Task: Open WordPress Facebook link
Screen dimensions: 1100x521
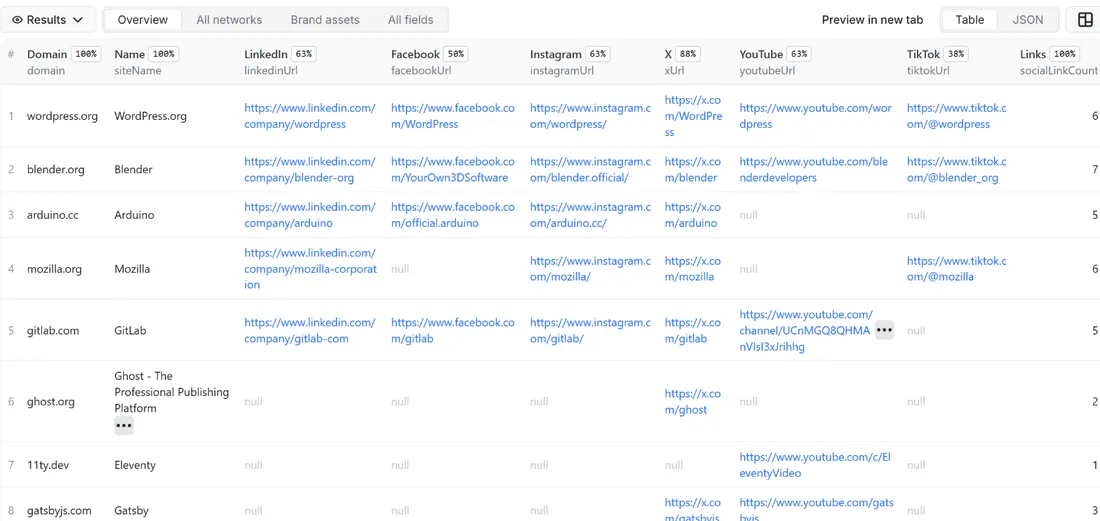Action: pos(452,116)
